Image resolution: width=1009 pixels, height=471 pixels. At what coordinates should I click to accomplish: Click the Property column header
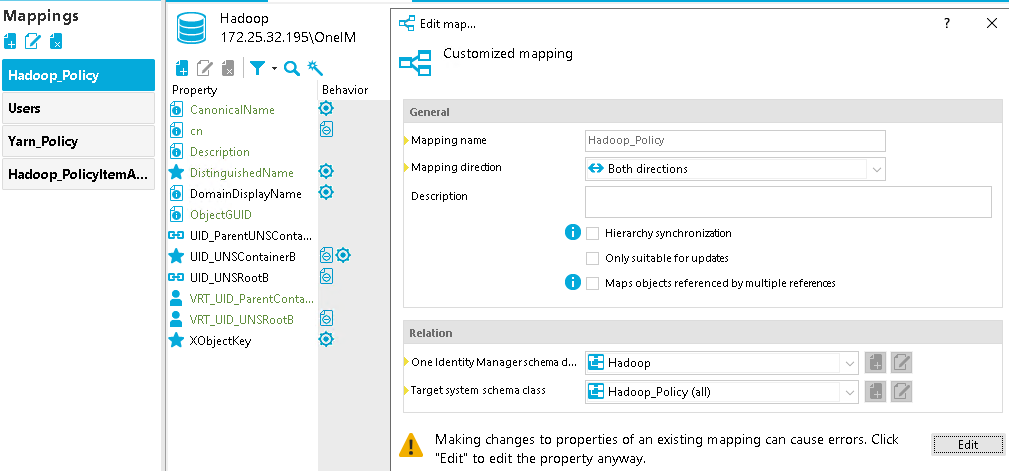pos(194,90)
